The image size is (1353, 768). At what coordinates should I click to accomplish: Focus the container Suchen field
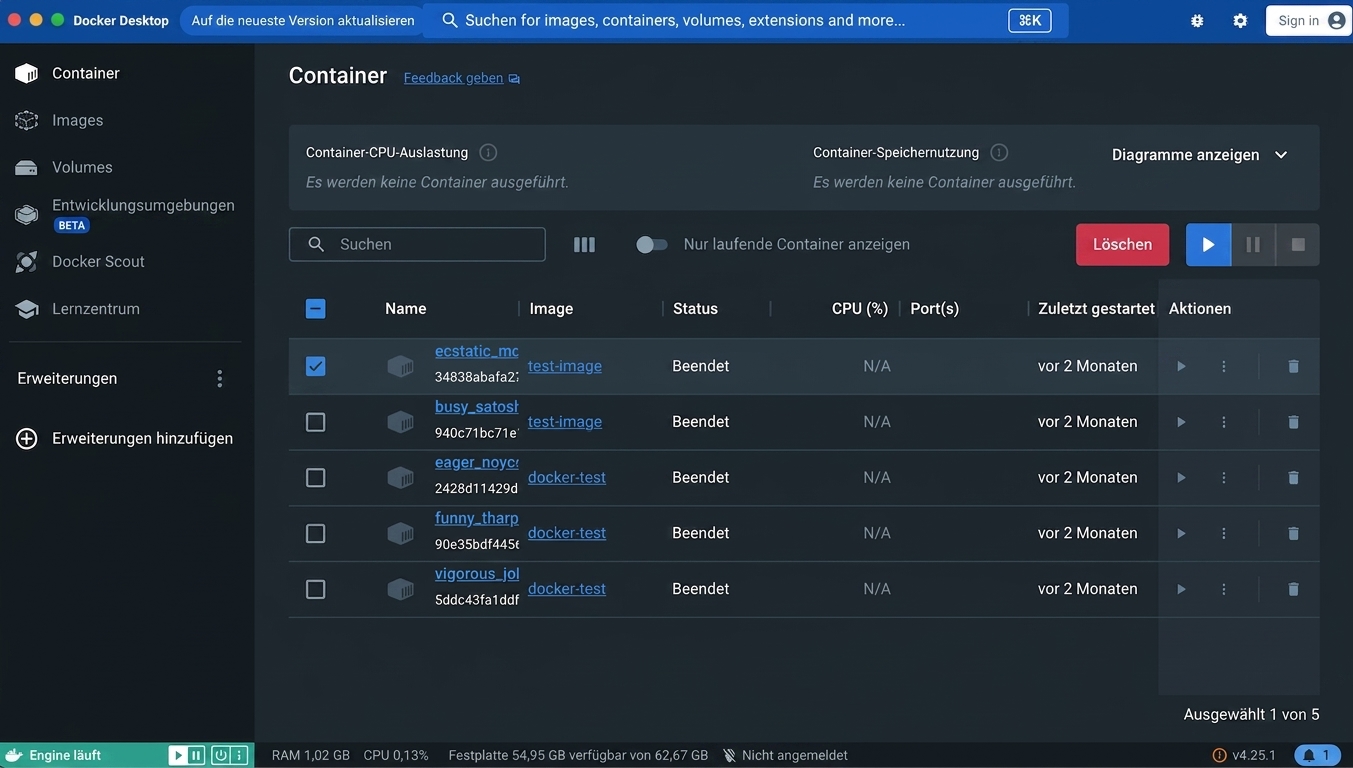click(417, 244)
